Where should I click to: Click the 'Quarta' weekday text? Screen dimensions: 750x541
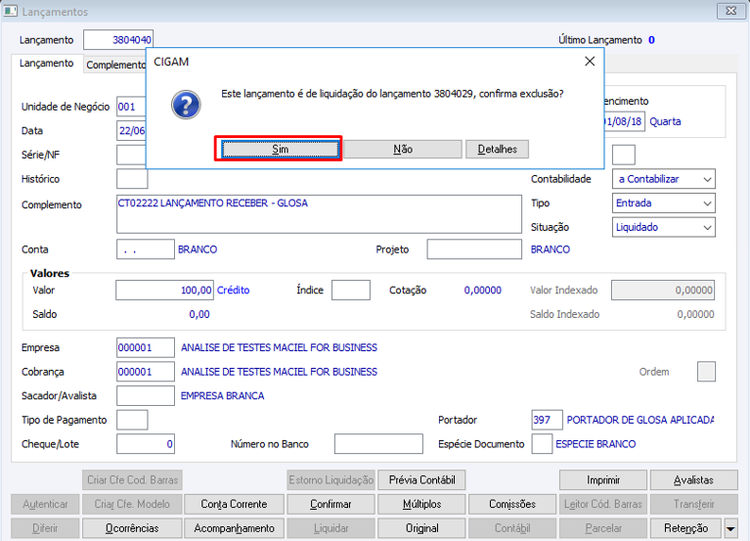point(665,121)
